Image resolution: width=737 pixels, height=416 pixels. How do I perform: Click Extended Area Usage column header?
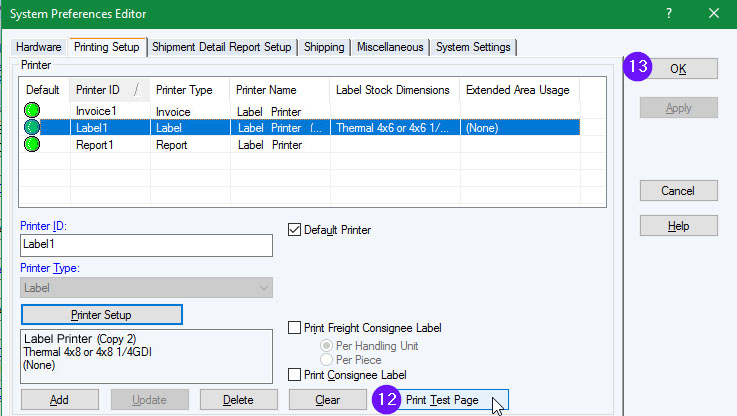click(519, 90)
